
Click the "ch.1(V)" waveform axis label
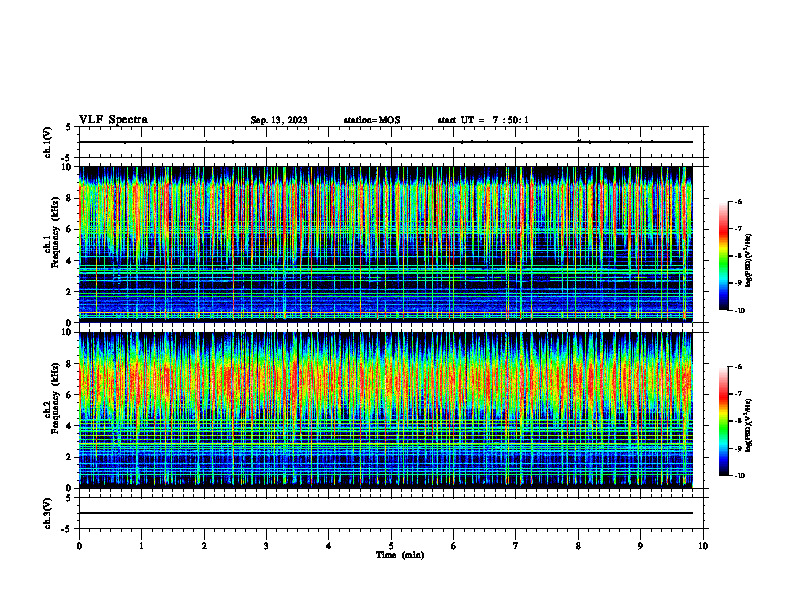click(48, 142)
